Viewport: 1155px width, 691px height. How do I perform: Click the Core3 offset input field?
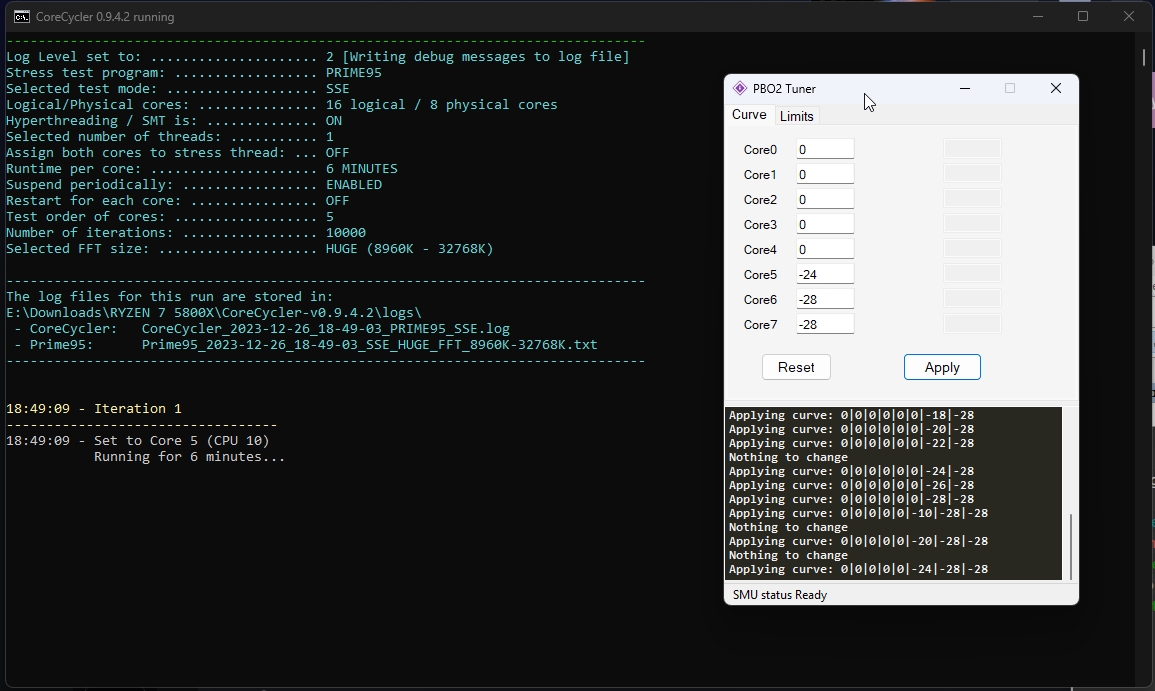(825, 225)
